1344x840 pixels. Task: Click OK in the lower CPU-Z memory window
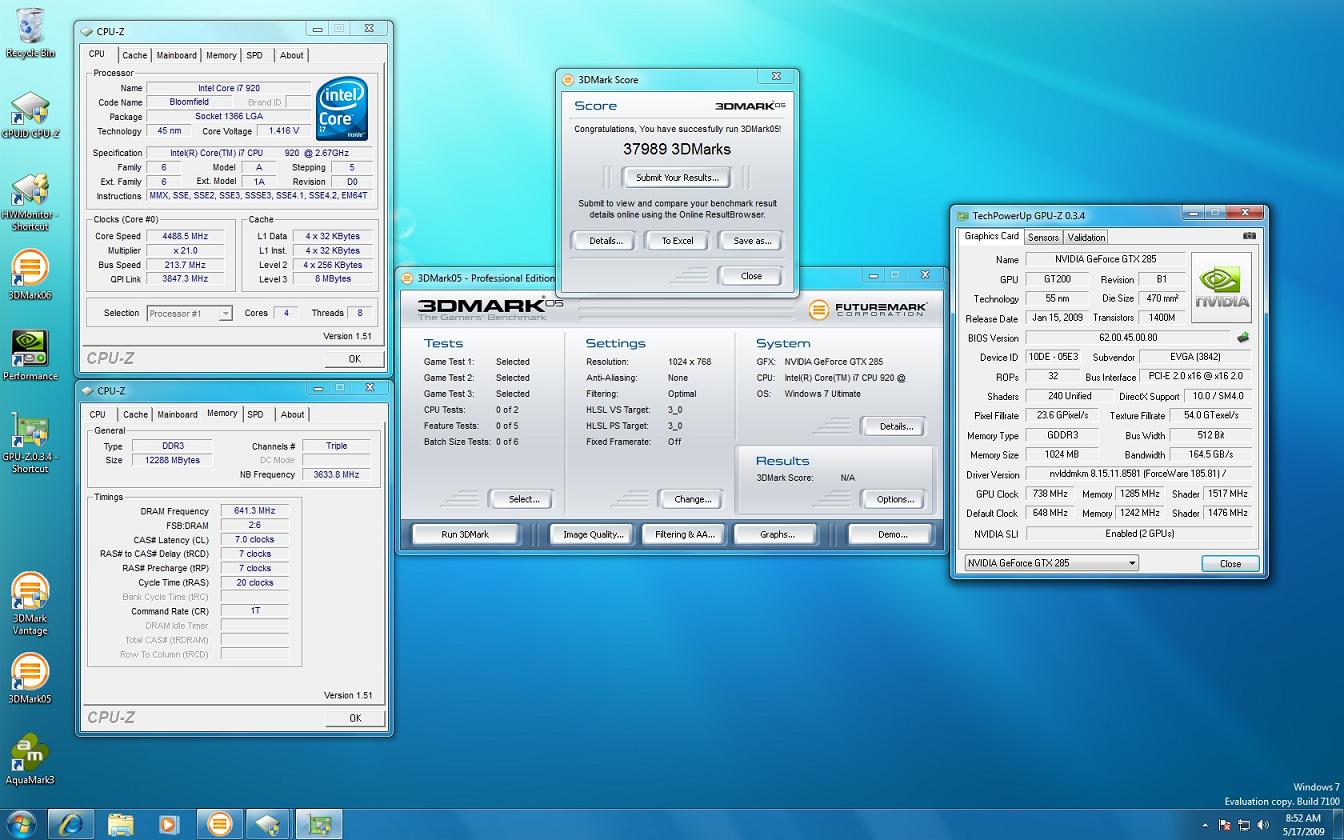tap(354, 718)
